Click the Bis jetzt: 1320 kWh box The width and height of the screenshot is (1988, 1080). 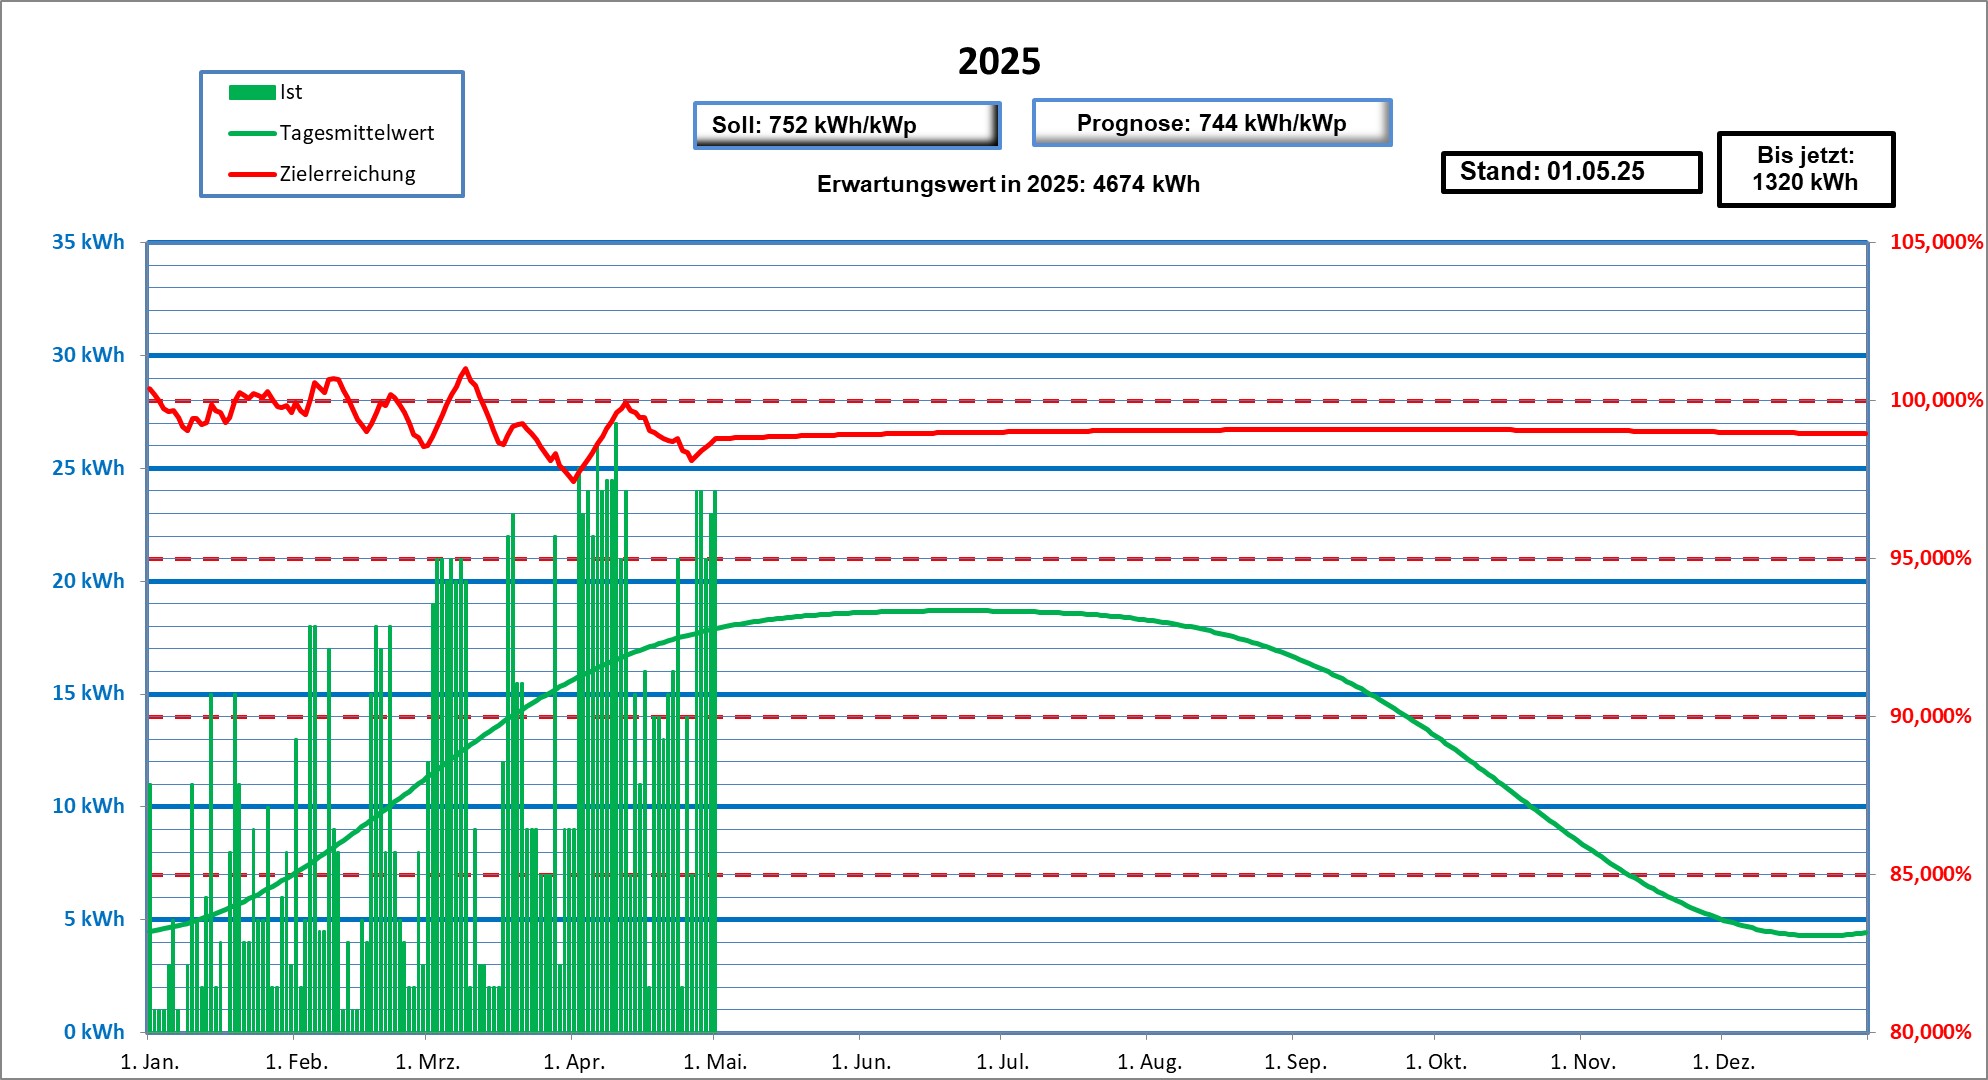tap(1805, 169)
